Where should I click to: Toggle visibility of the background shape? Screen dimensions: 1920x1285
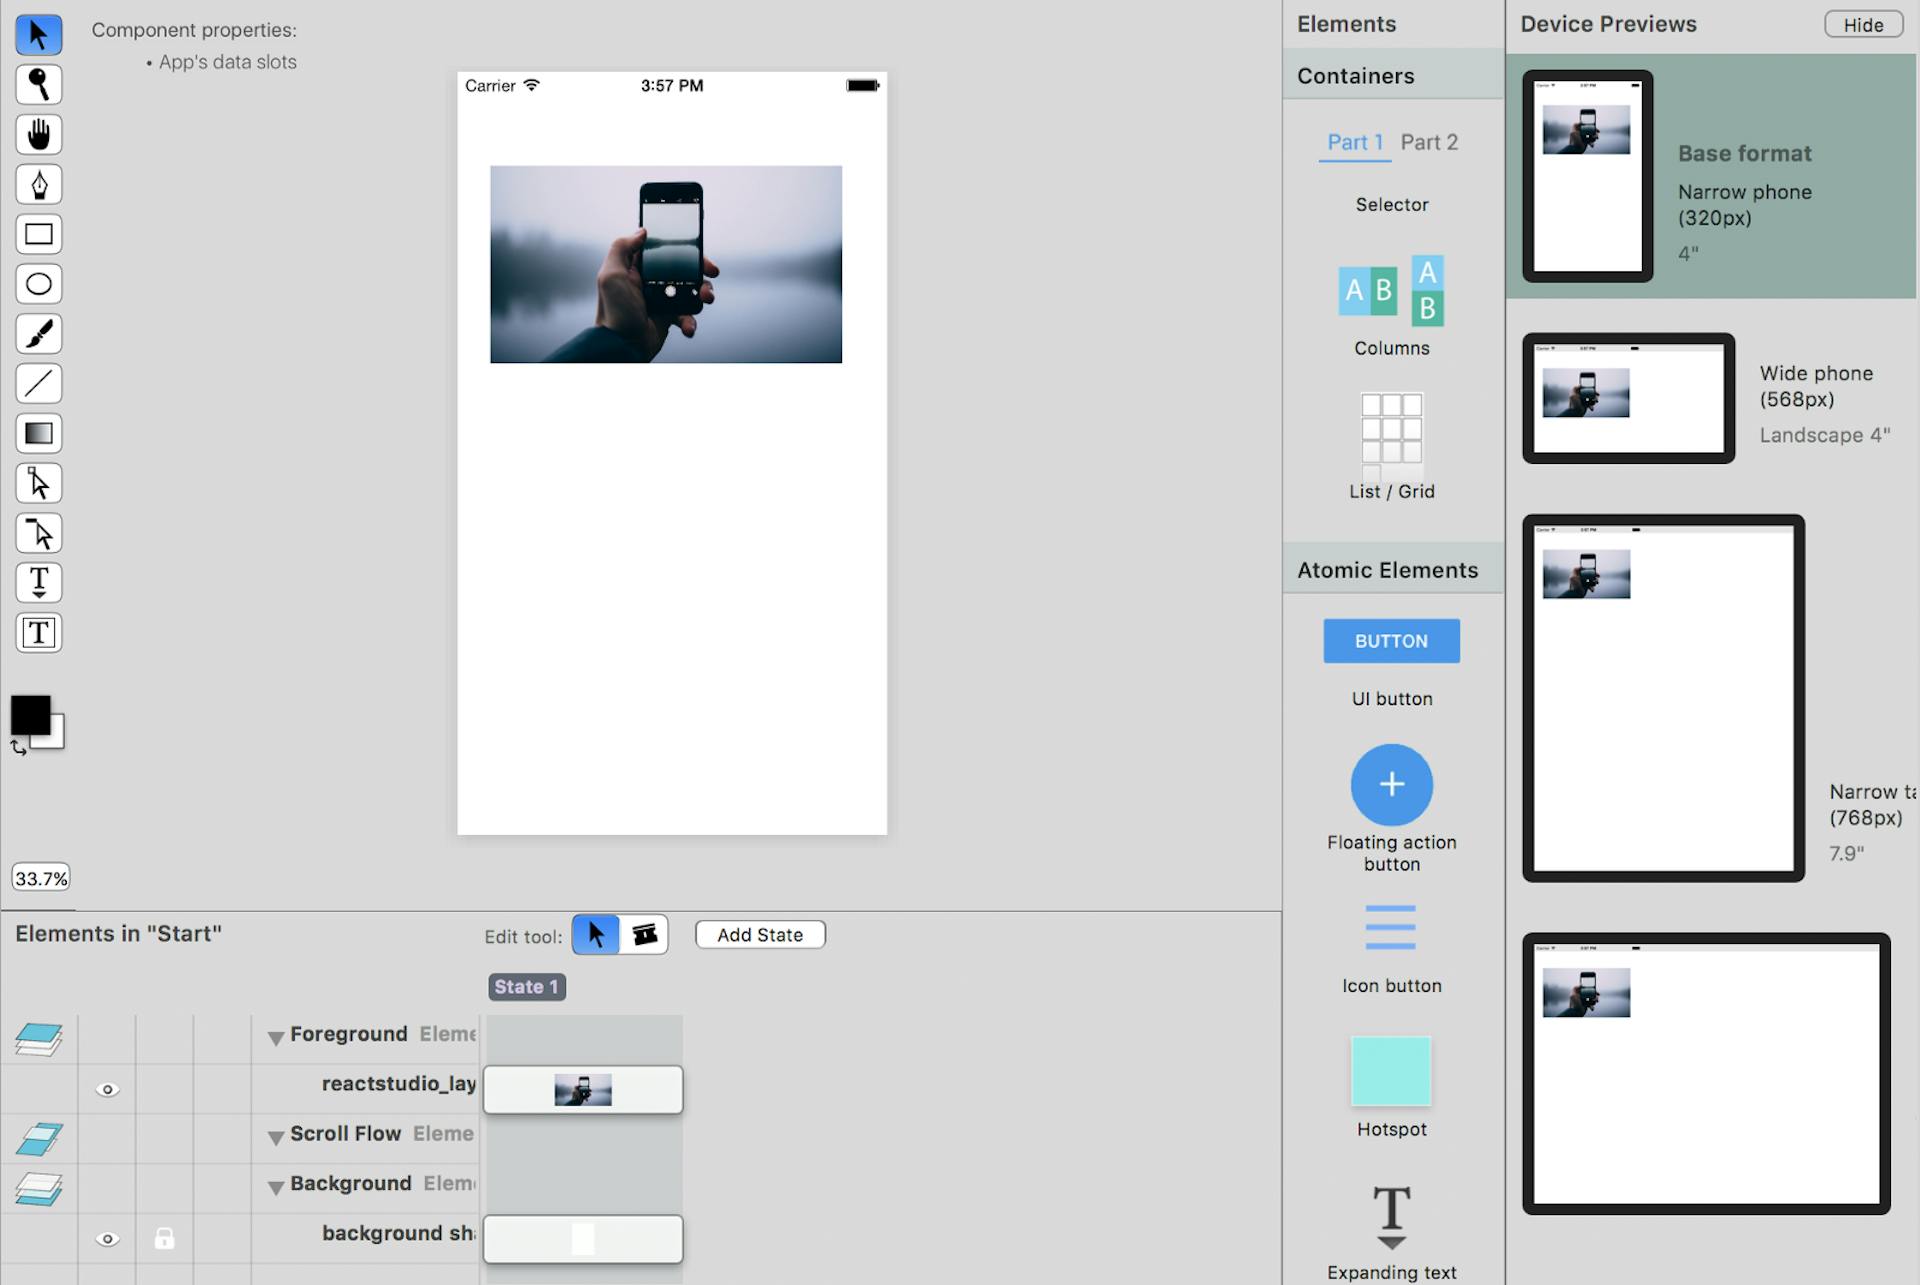107,1238
